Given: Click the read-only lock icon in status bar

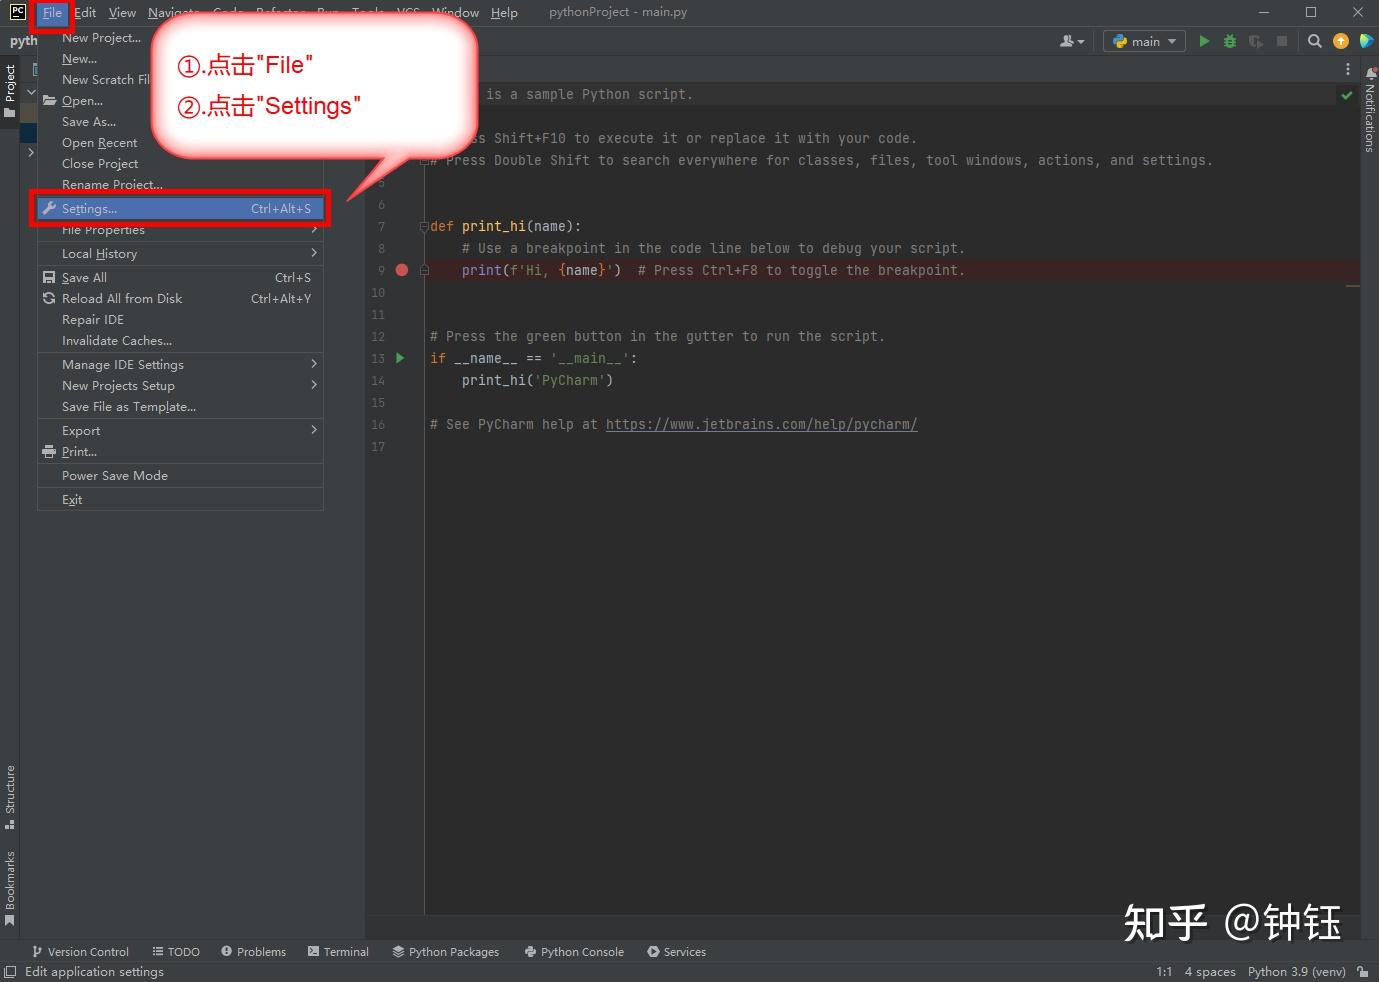Looking at the screenshot, I should [x=1362, y=971].
